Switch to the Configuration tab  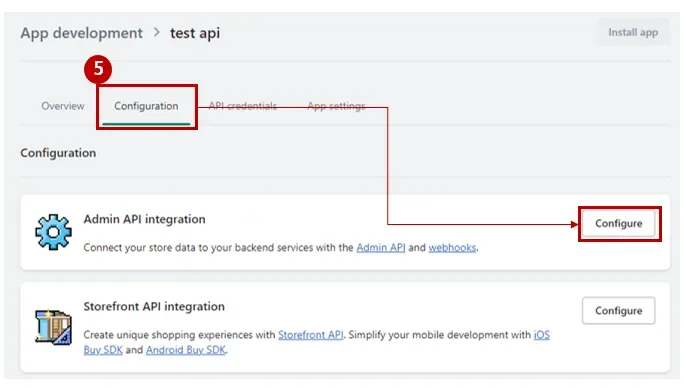146,106
